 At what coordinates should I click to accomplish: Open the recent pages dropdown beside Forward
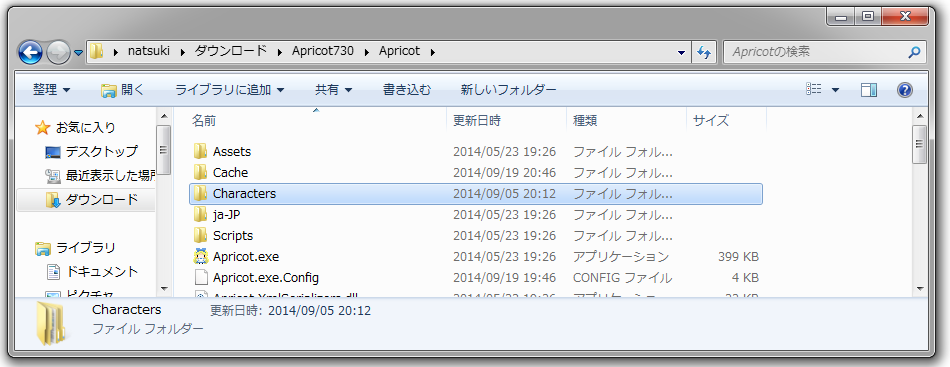coord(78,53)
